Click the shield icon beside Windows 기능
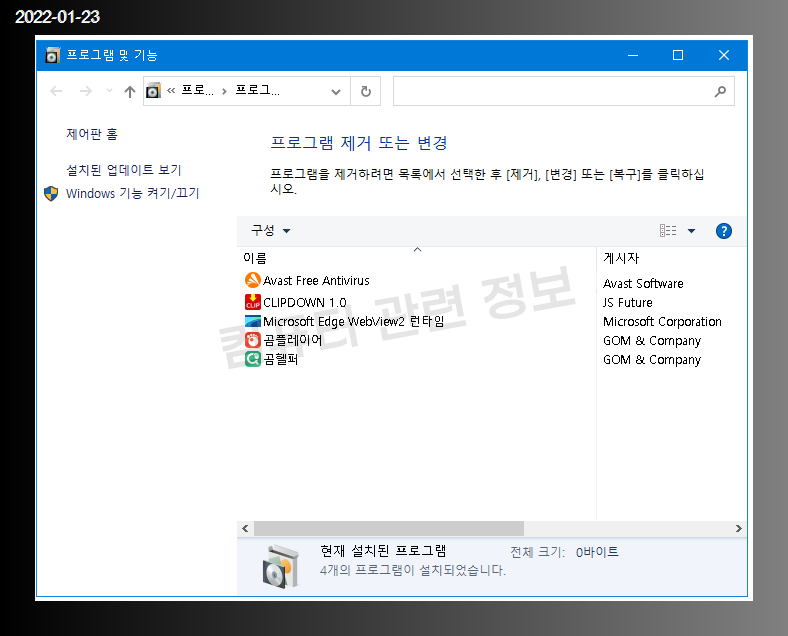The image size is (788, 636). (x=51, y=193)
